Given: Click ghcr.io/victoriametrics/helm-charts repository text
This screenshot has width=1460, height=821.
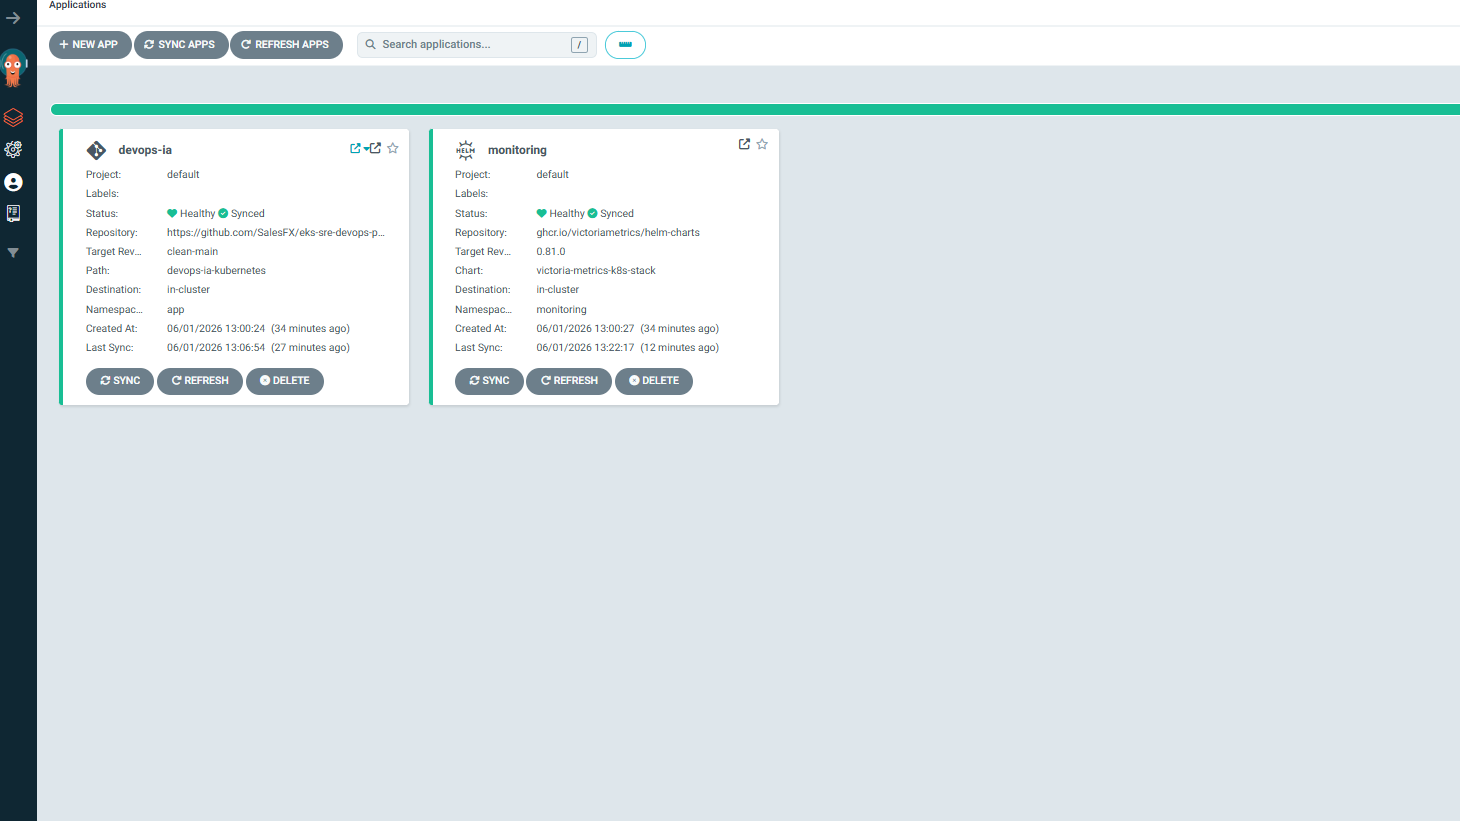Looking at the screenshot, I should coord(618,233).
